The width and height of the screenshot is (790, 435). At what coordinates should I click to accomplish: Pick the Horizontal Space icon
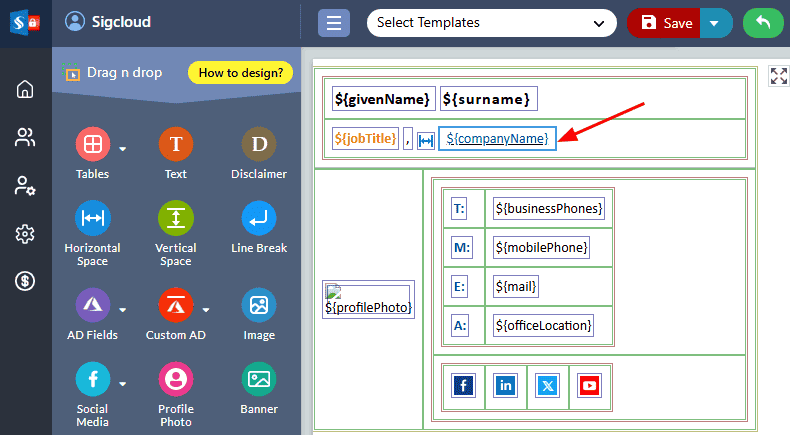(92, 218)
